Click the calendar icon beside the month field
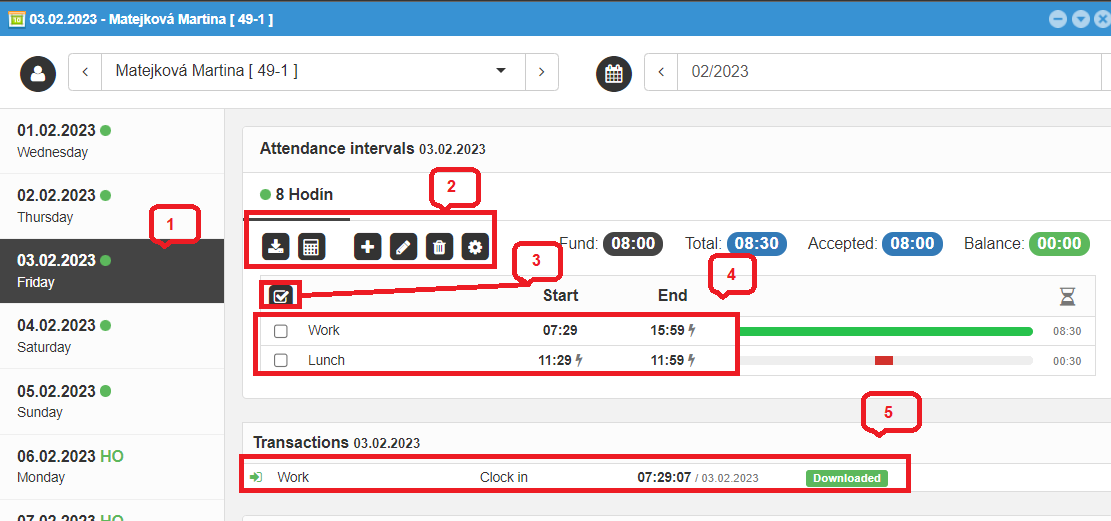 [x=614, y=73]
